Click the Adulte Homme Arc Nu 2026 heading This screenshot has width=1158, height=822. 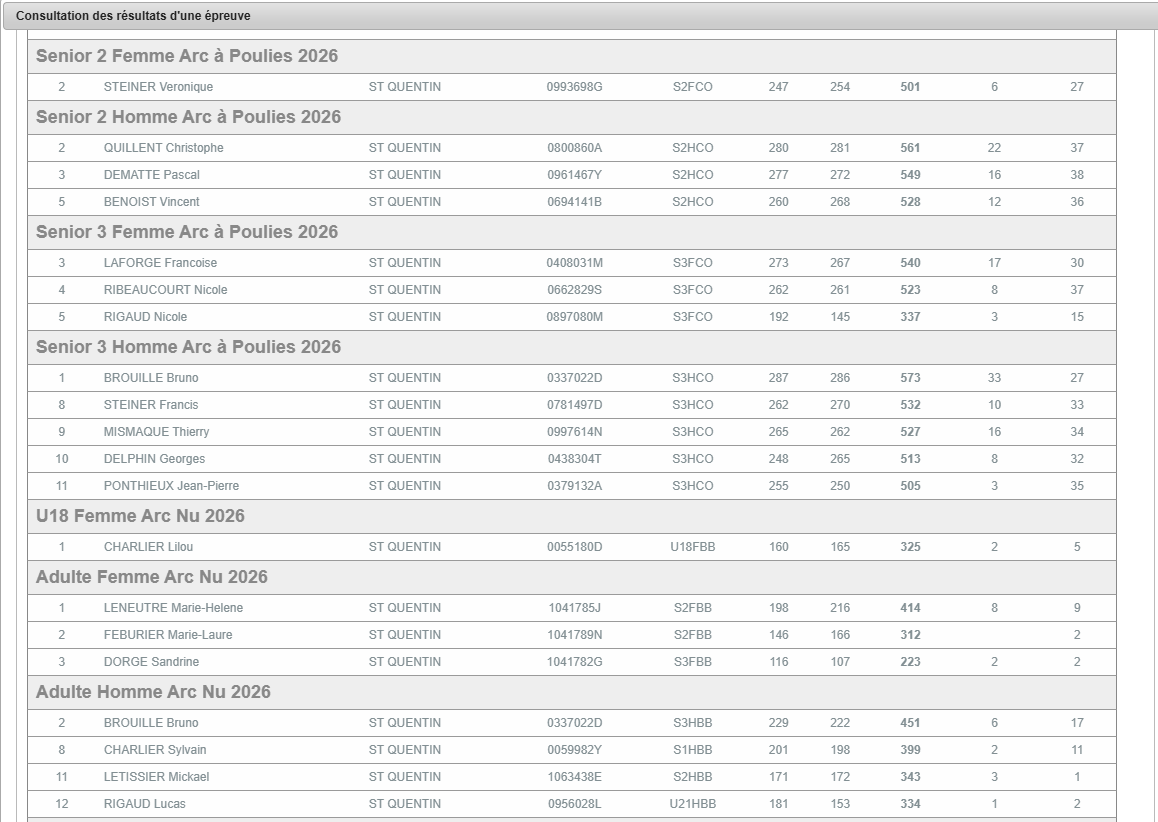[153, 692]
